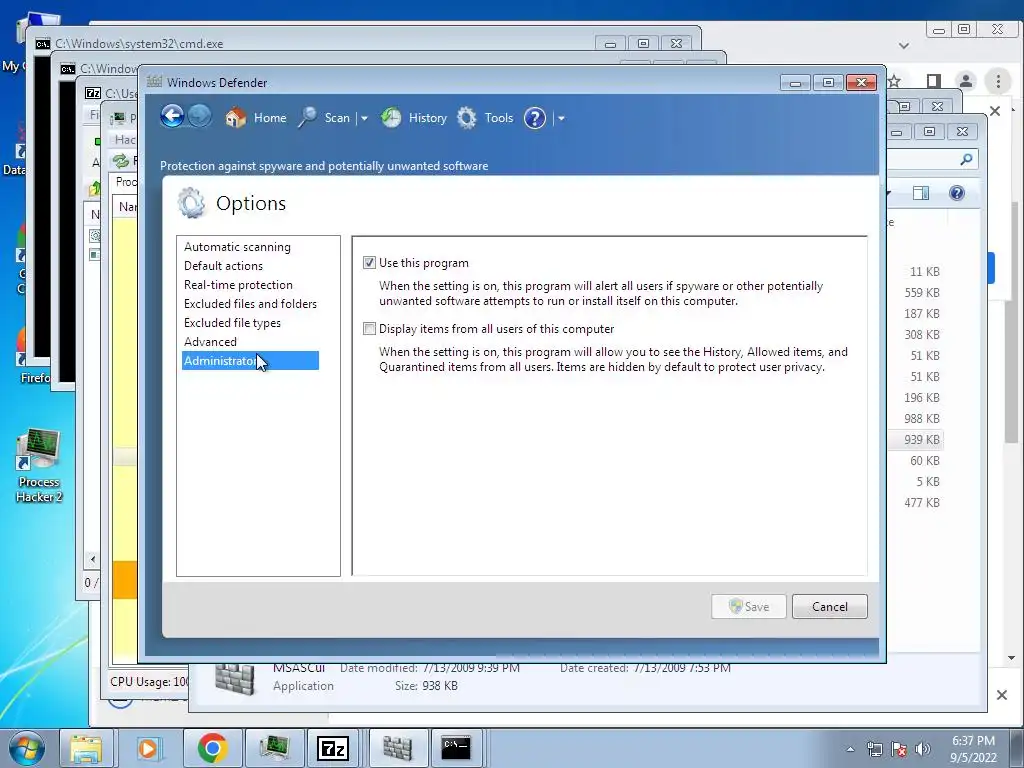
Task: Select the Options heading text
Action: click(251, 203)
